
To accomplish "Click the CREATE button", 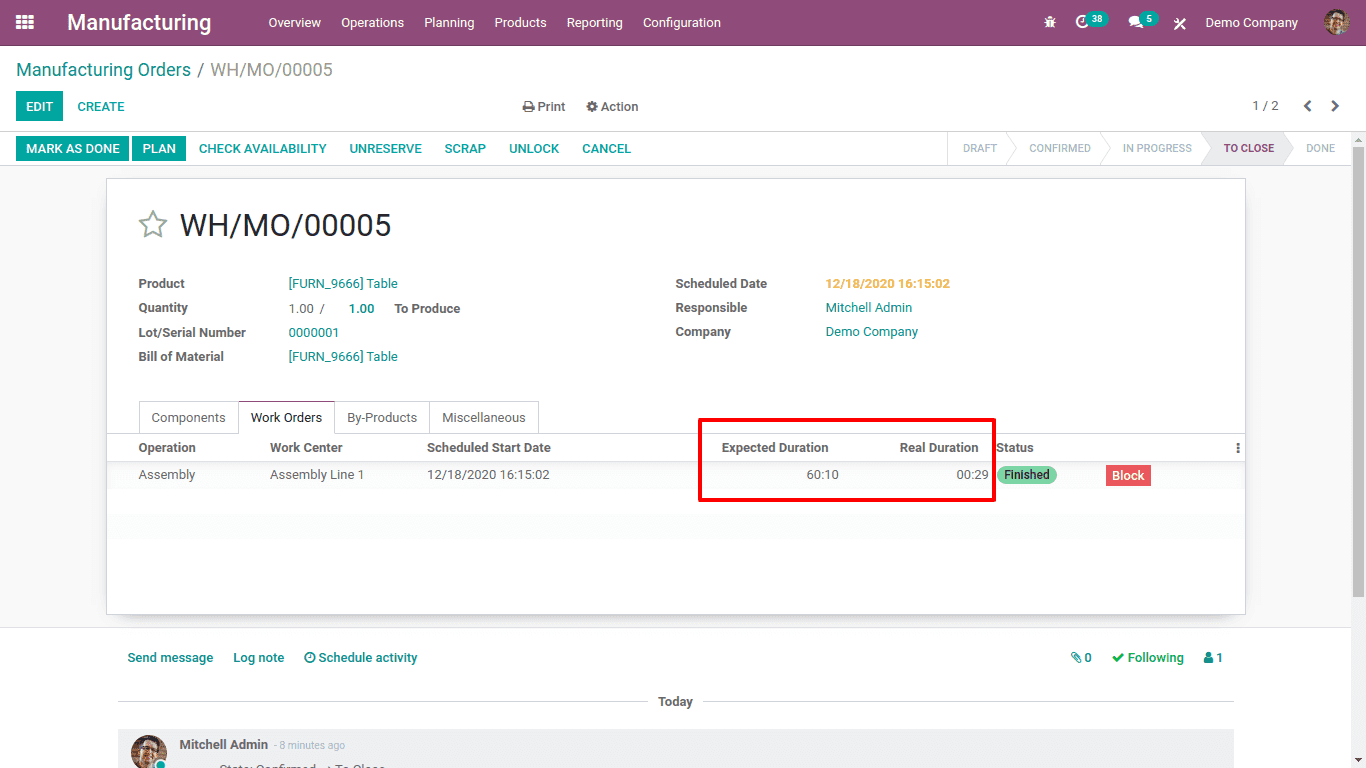I will (x=101, y=106).
